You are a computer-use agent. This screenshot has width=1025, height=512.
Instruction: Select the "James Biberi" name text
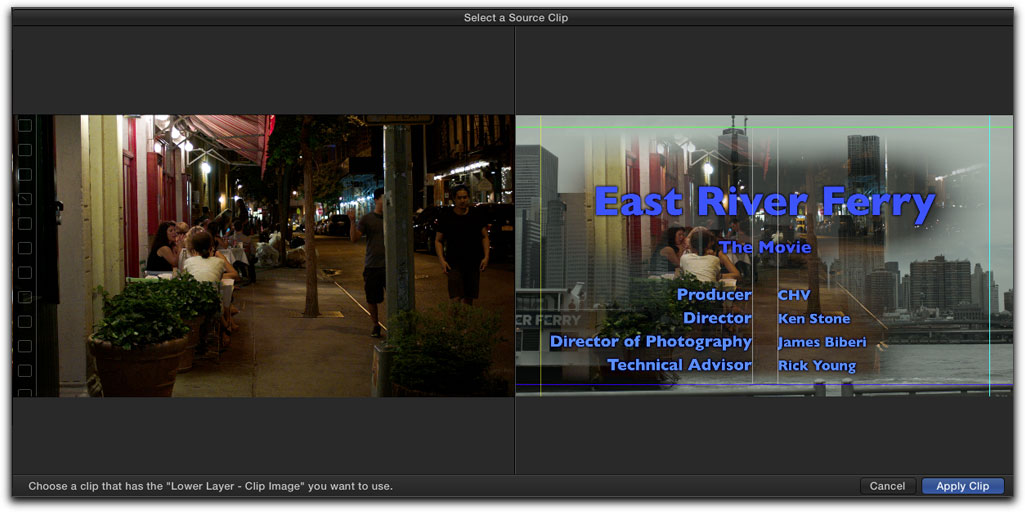(x=822, y=342)
